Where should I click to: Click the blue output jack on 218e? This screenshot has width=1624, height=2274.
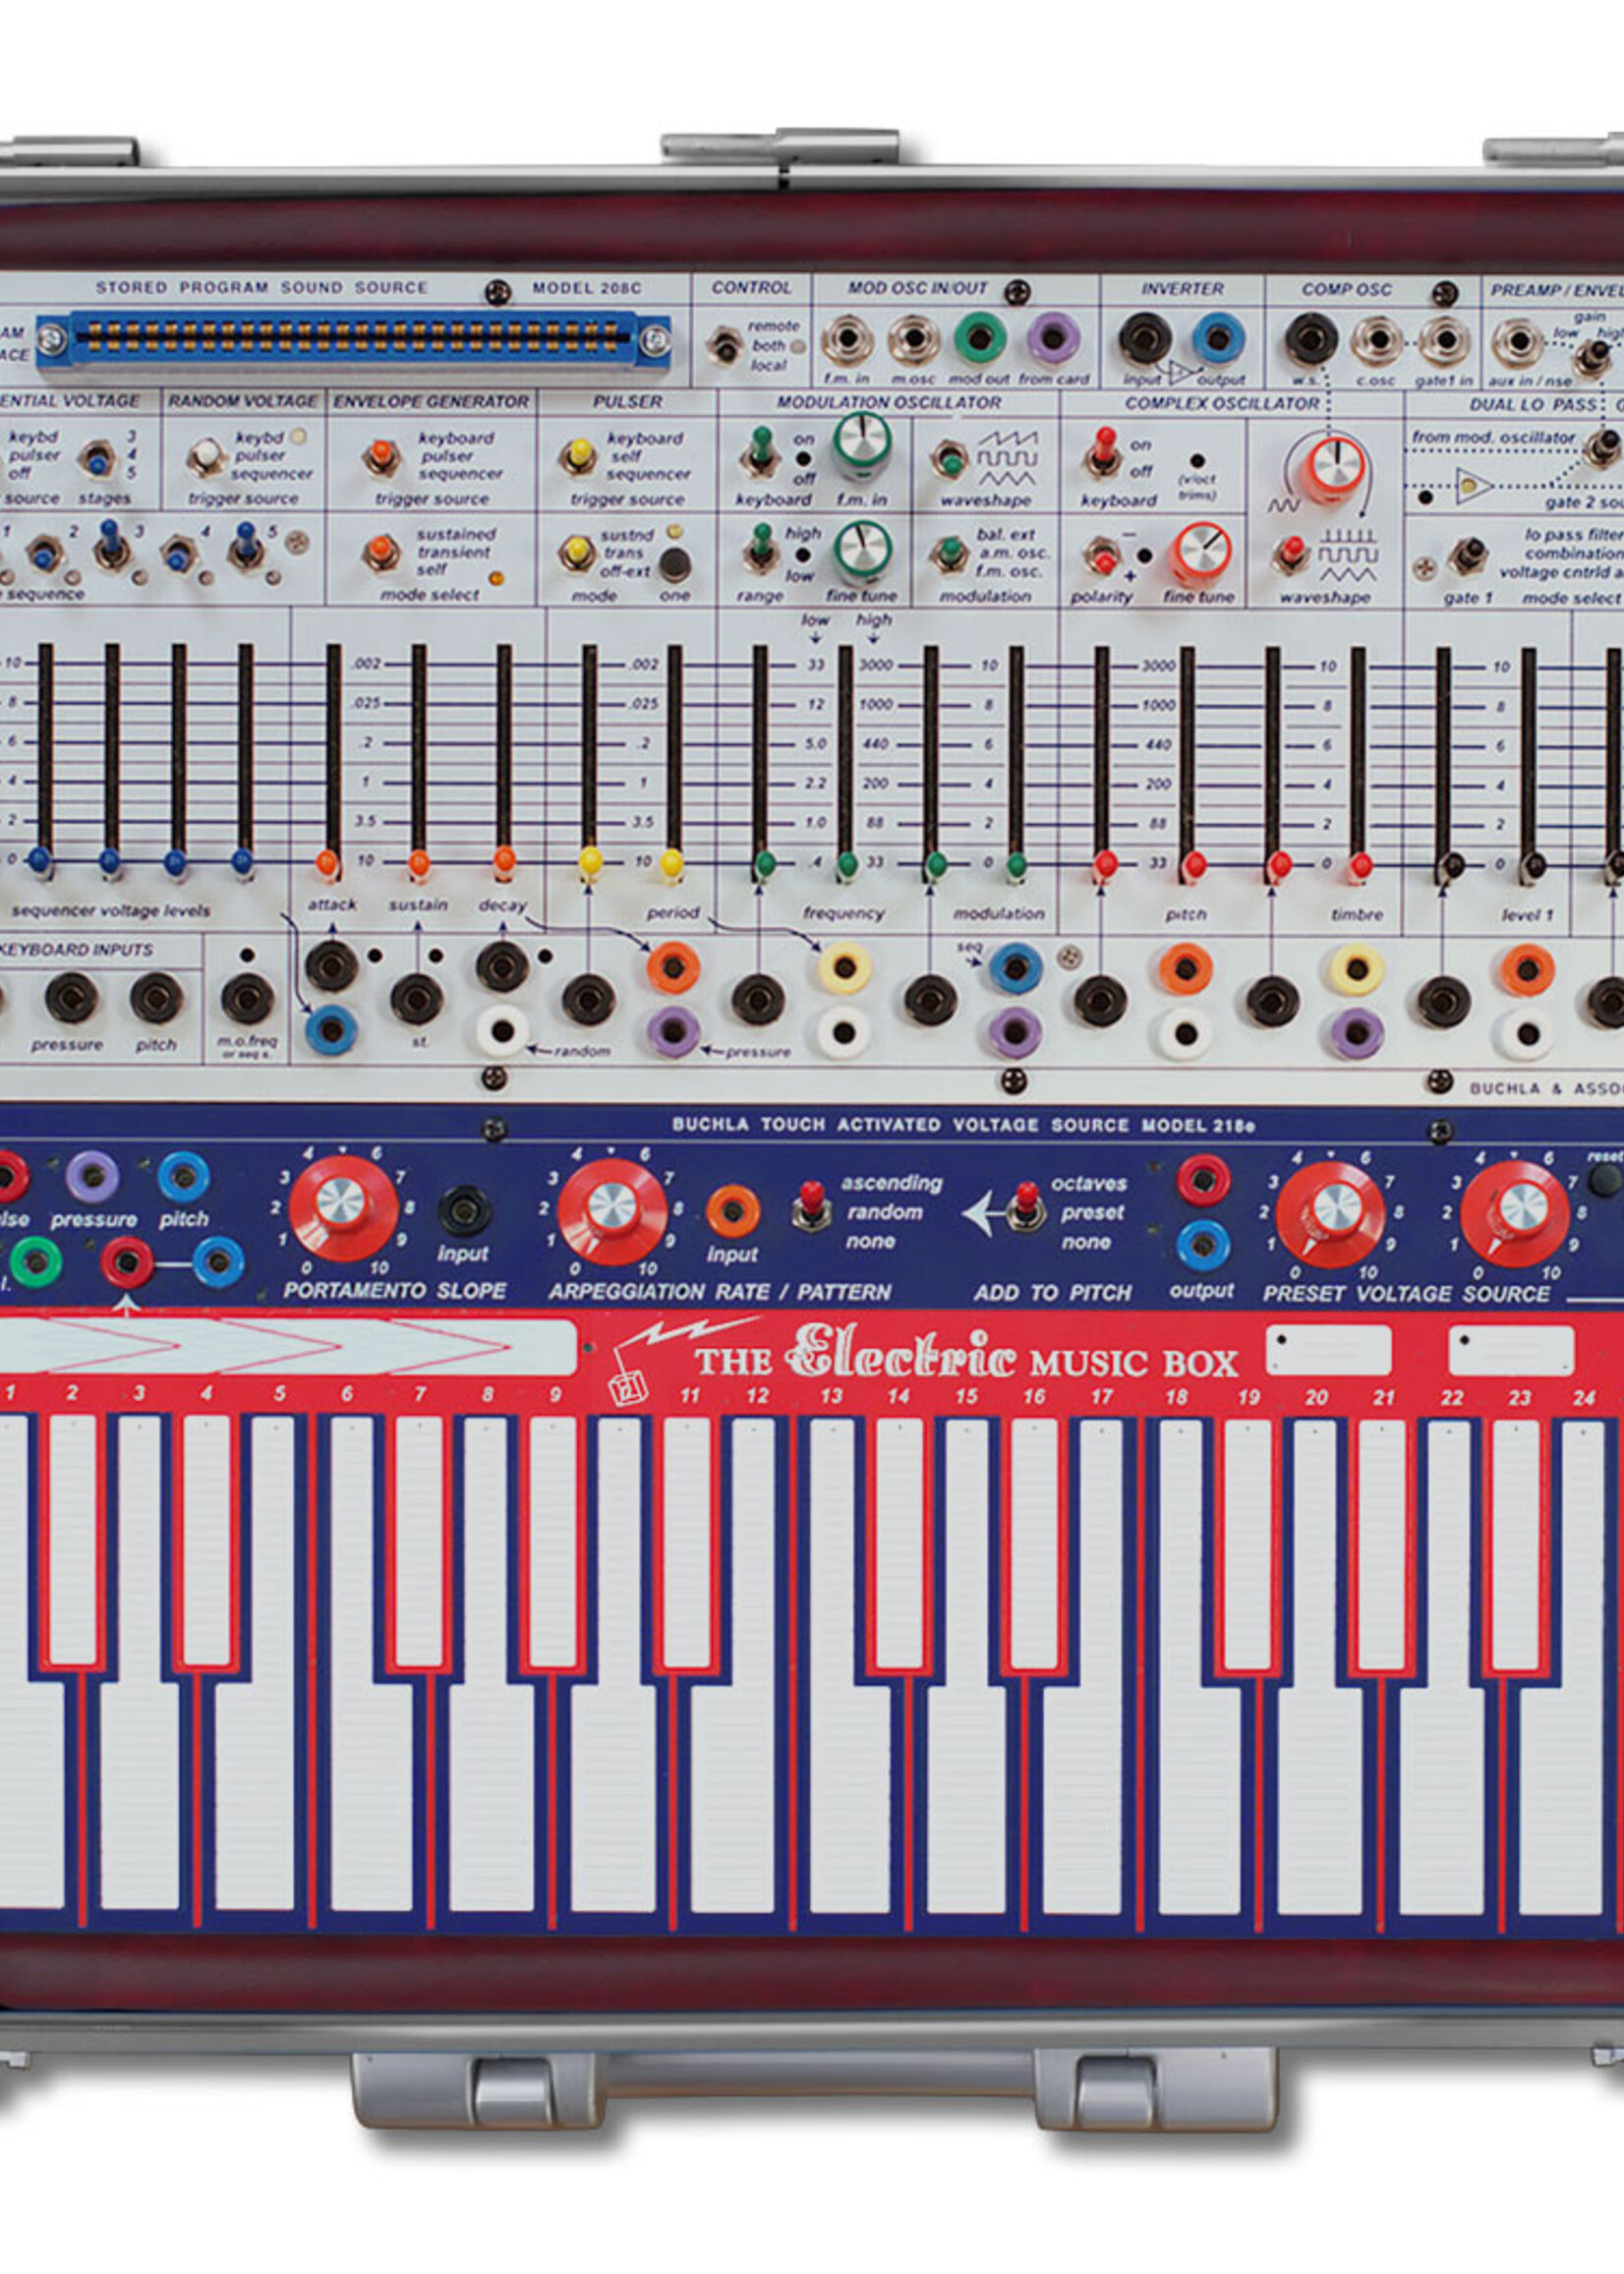coord(1203,1245)
